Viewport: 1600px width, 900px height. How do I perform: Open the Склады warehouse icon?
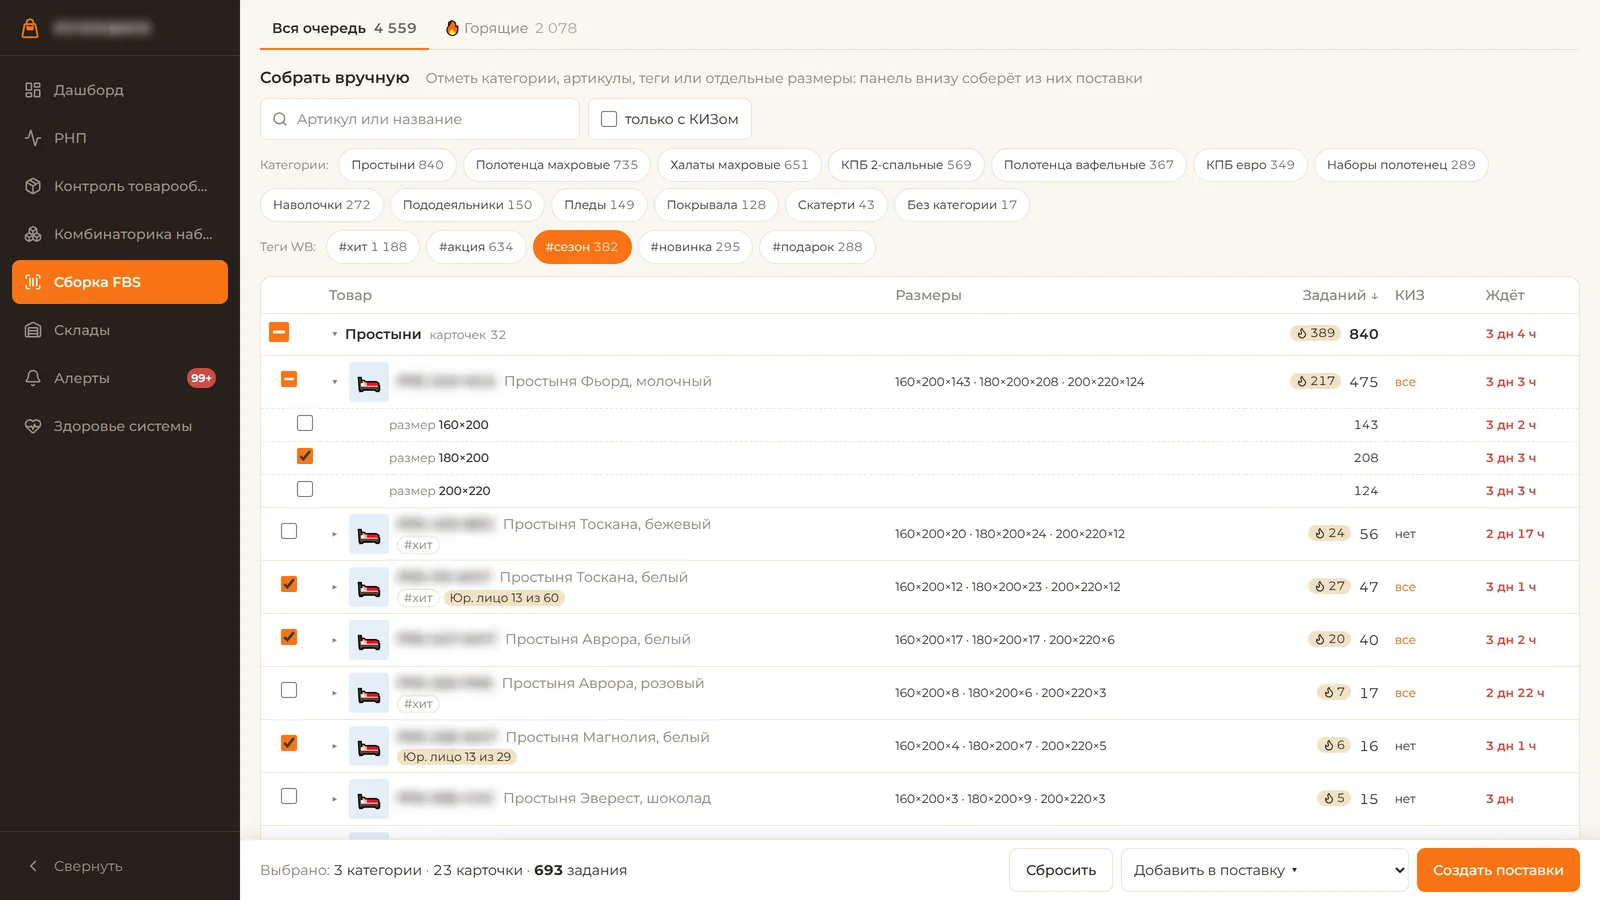pyautogui.click(x=33, y=330)
